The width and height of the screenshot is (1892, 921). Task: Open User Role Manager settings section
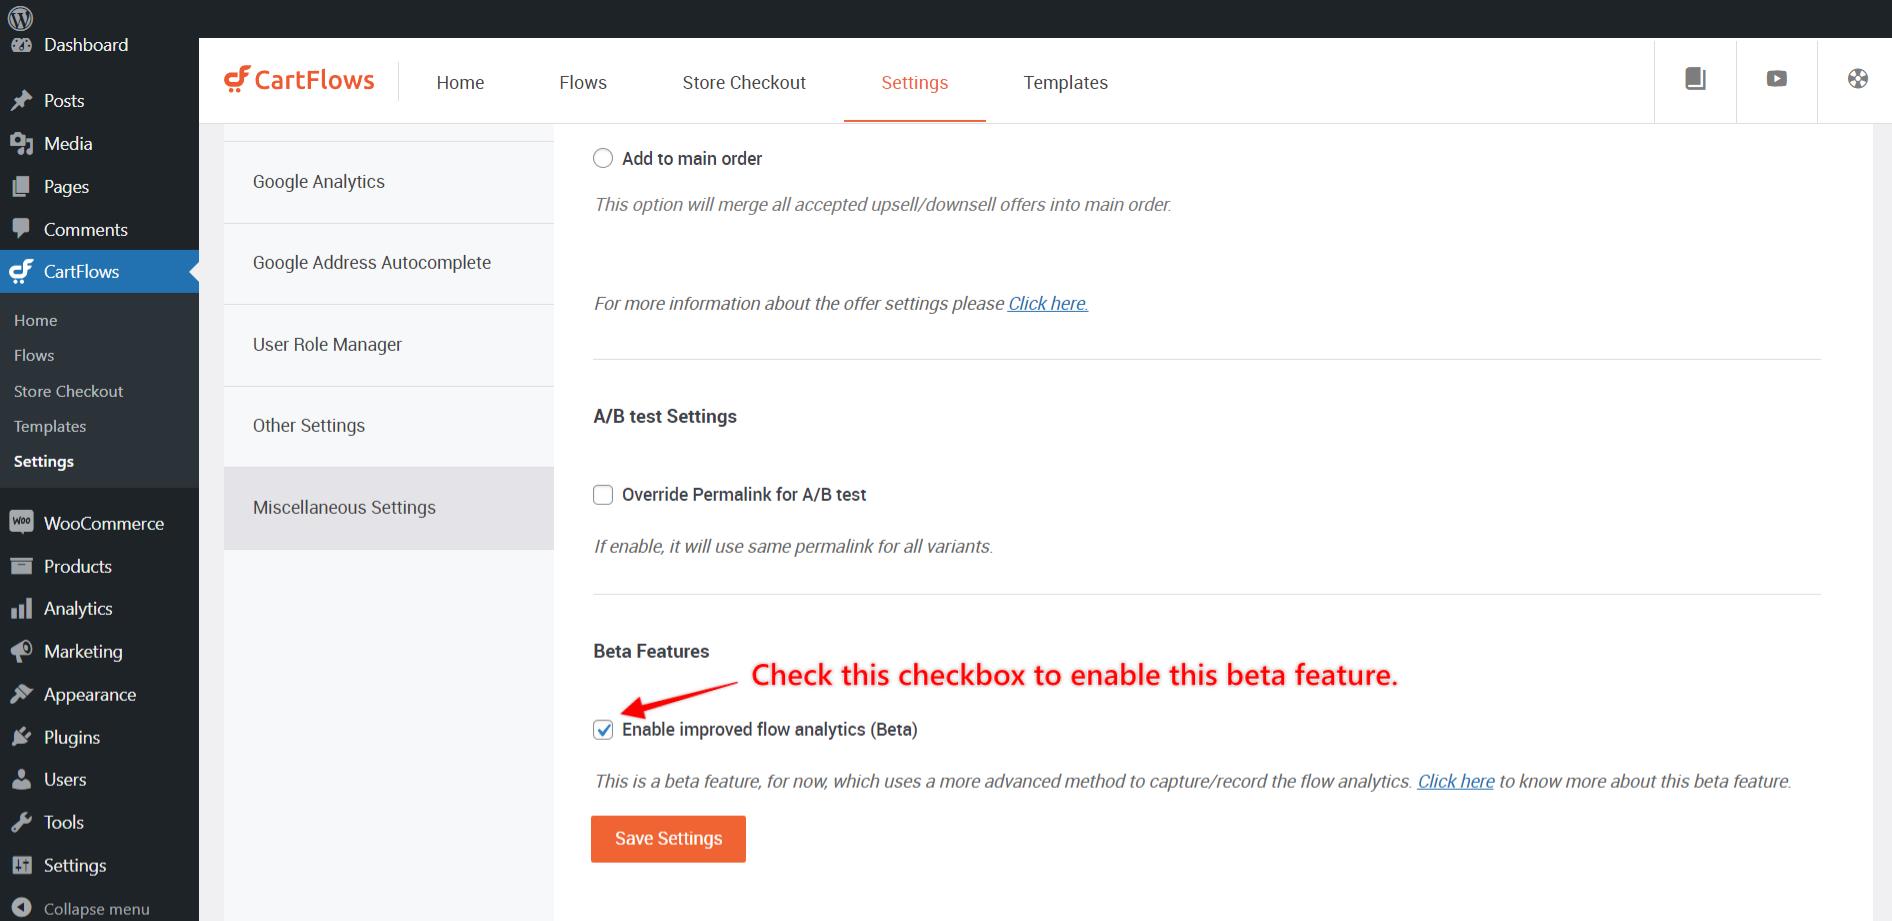(327, 345)
